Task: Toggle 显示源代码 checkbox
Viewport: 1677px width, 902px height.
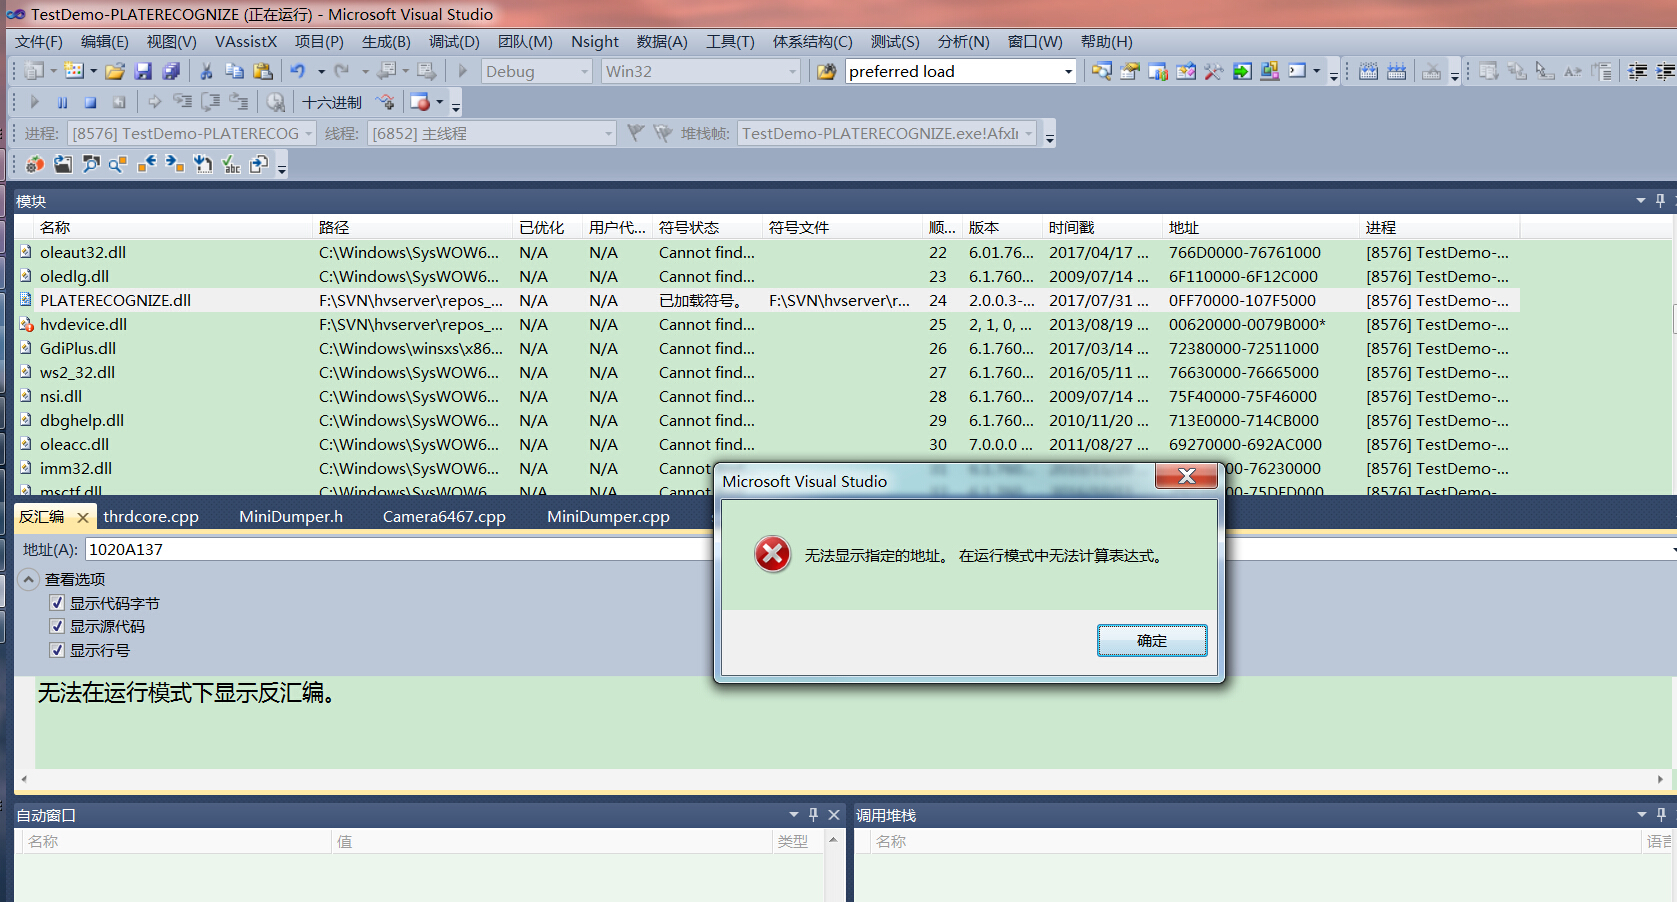Action: click(57, 626)
